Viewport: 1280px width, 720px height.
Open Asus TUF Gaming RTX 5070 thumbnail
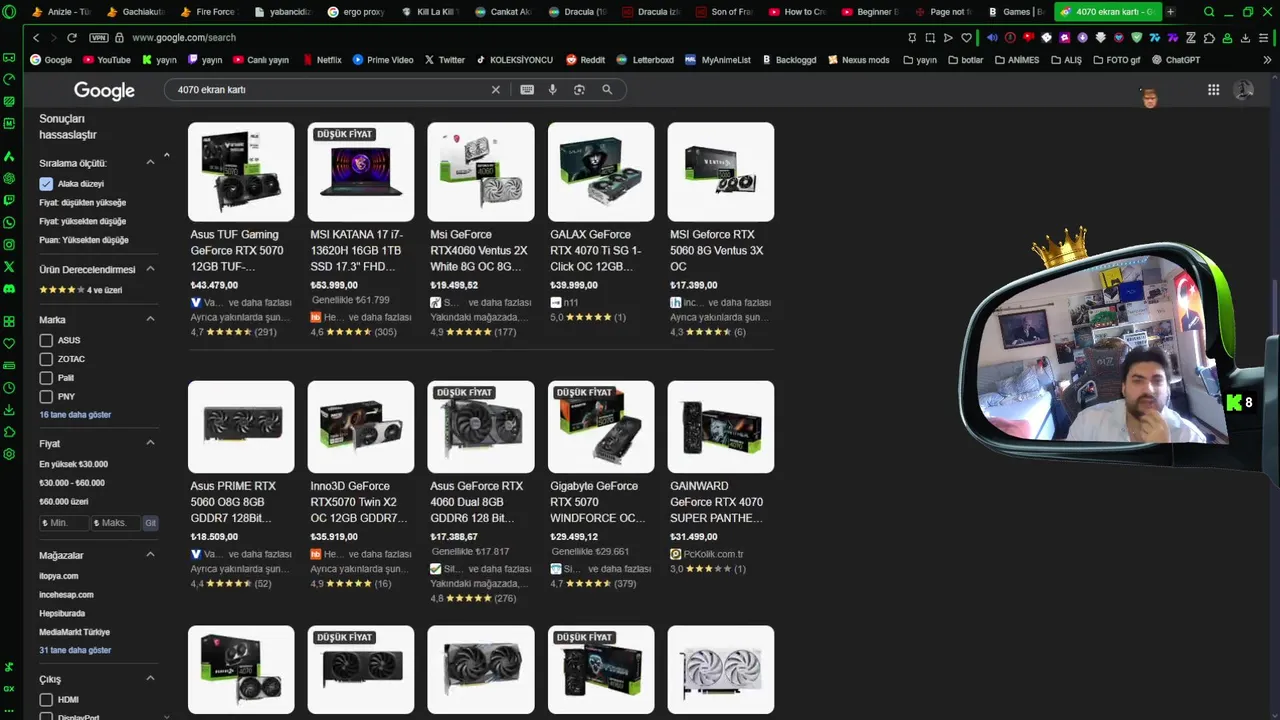[241, 172]
